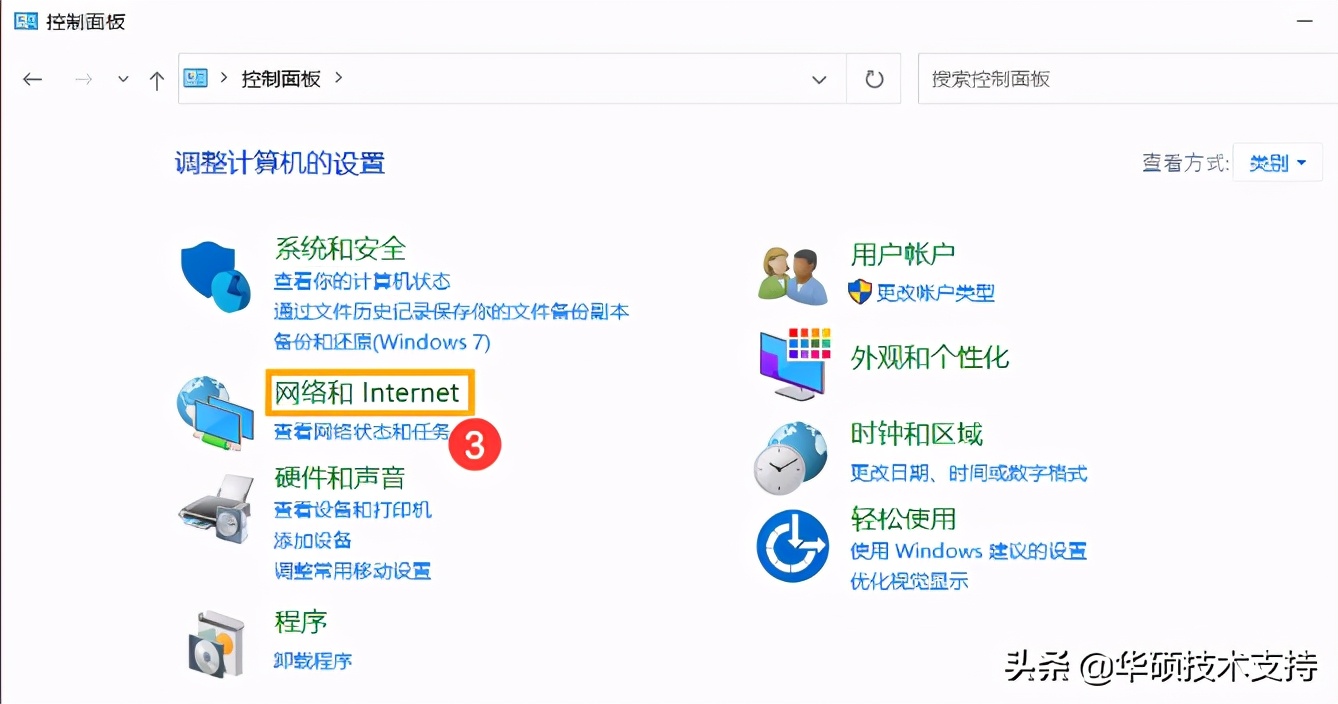Expand the address bar path dropdown arrow
This screenshot has width=1338, height=704.
pyautogui.click(x=819, y=78)
